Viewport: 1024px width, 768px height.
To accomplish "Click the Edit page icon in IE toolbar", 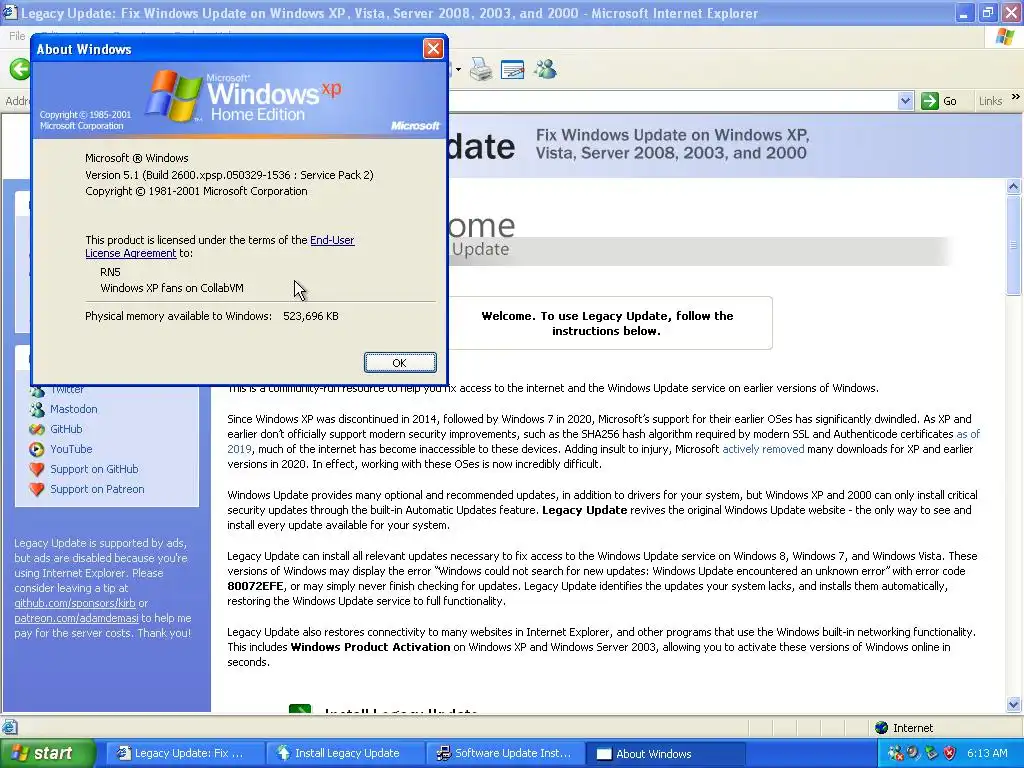I will click(x=513, y=69).
